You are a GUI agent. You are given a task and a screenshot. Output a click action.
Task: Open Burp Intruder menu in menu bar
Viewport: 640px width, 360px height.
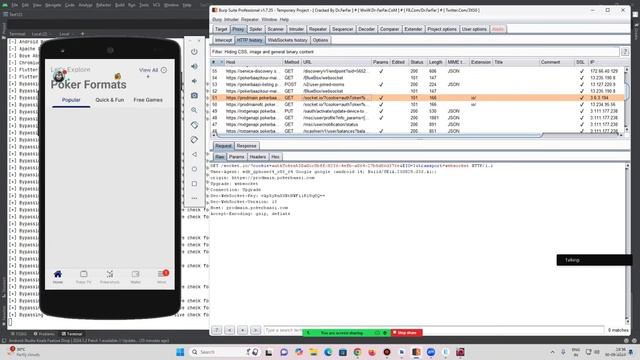point(231,19)
